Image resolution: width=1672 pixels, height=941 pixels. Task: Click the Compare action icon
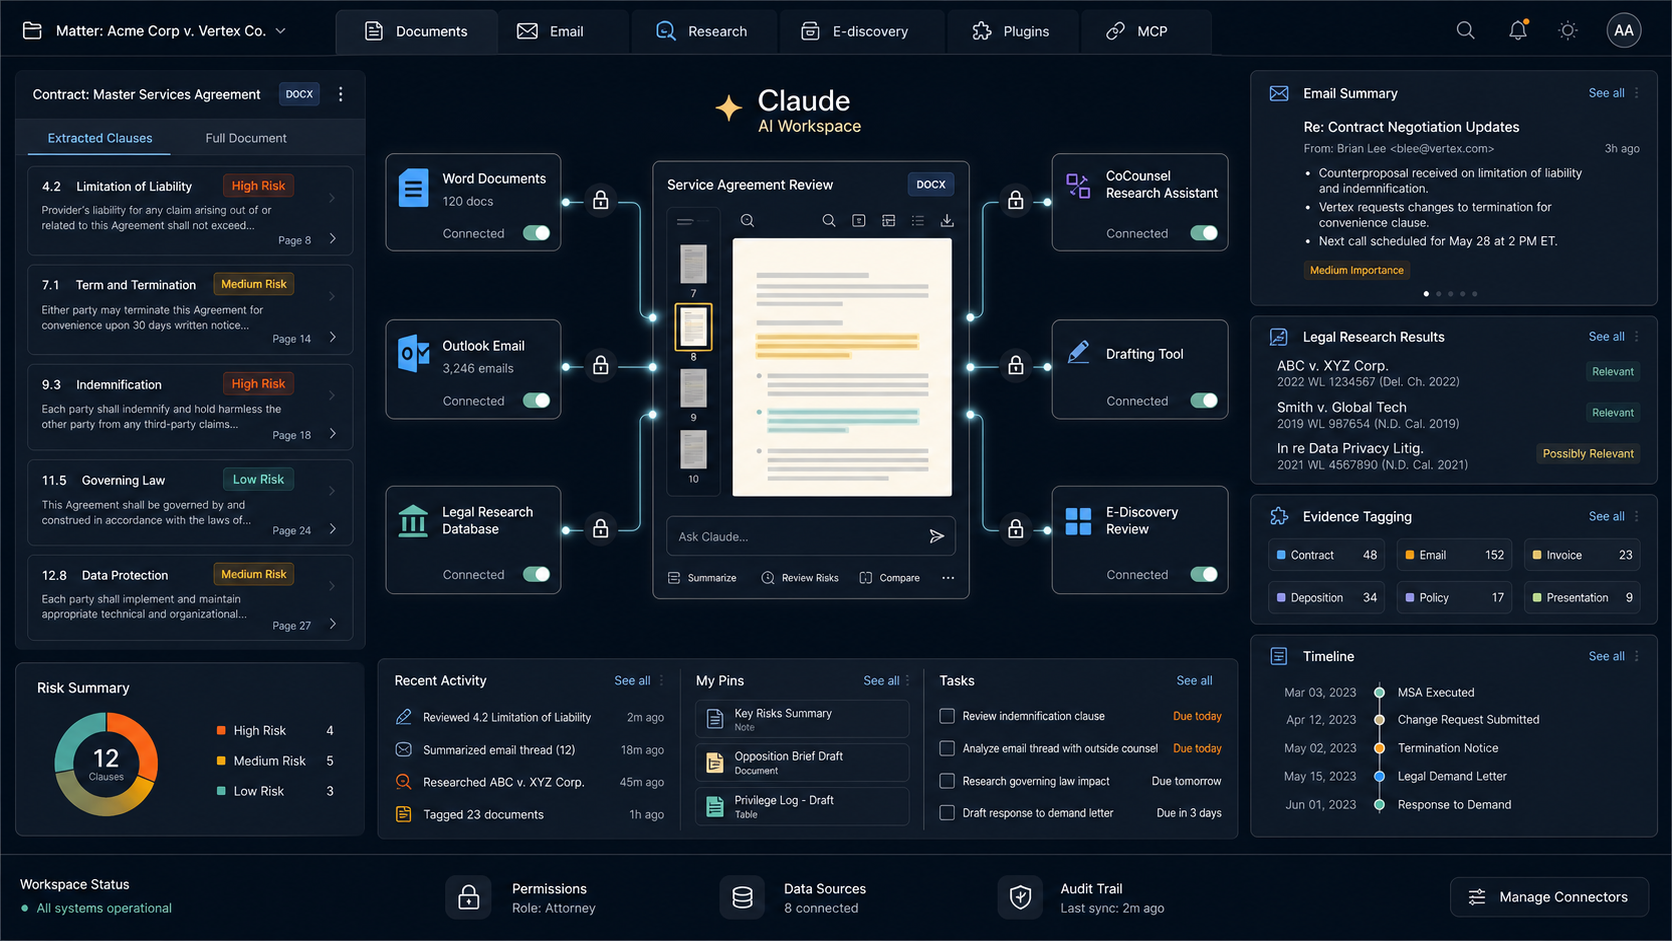point(866,578)
